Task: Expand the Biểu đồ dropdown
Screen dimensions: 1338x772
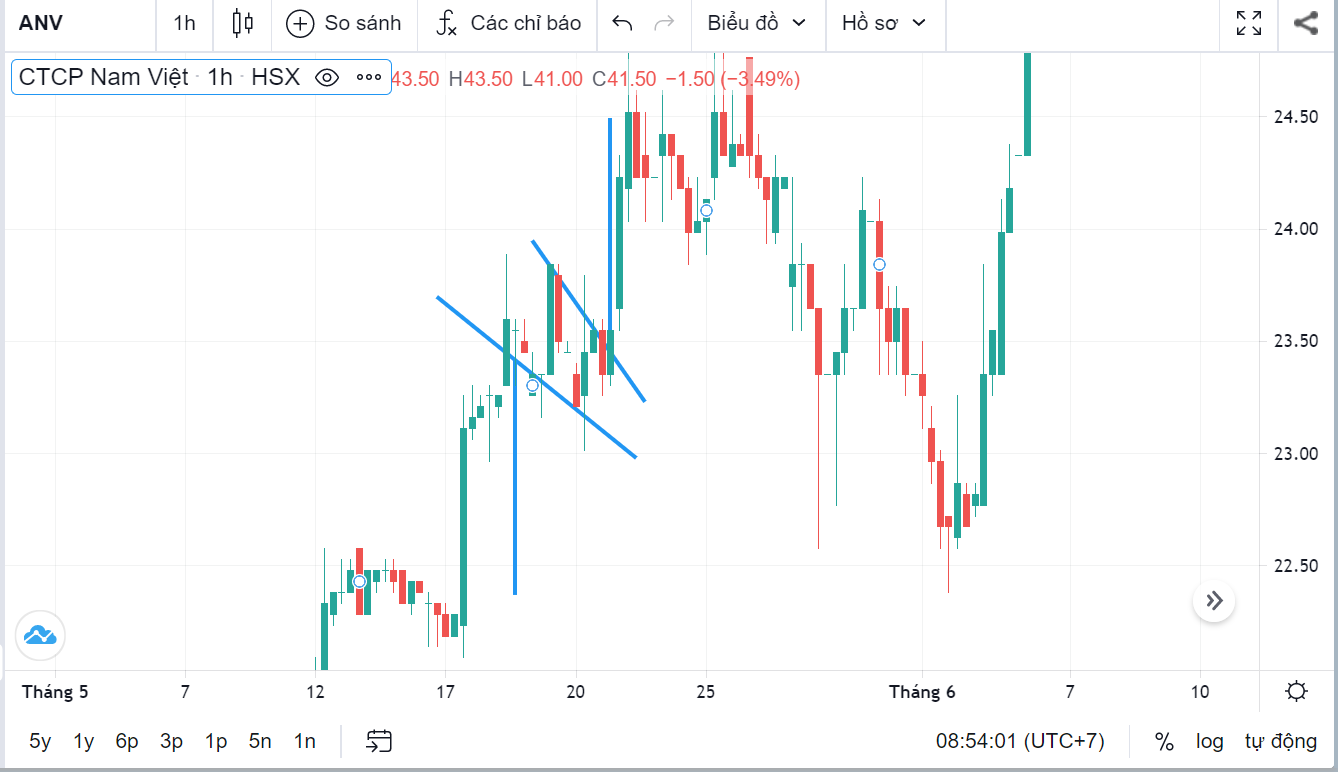Action: (757, 23)
